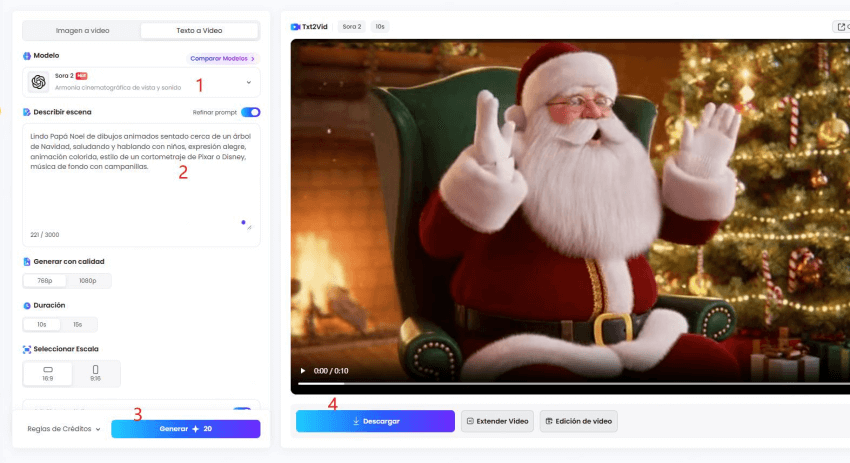Image resolution: width=850 pixels, height=463 pixels.
Task: Click the Extender Video button
Action: pyautogui.click(x=497, y=421)
